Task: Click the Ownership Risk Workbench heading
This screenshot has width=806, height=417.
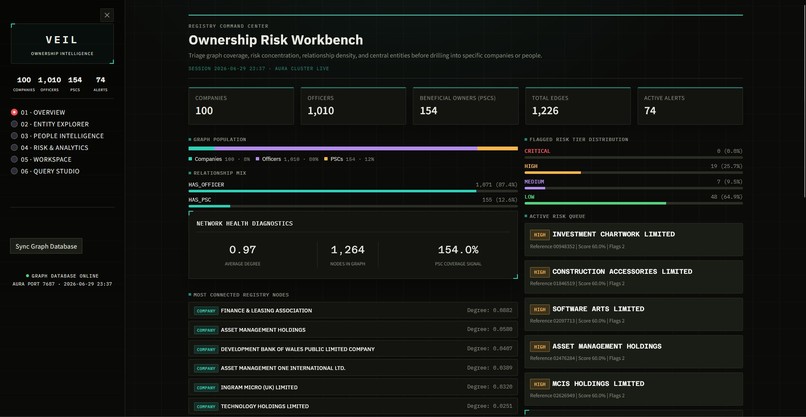Action: 276,40
